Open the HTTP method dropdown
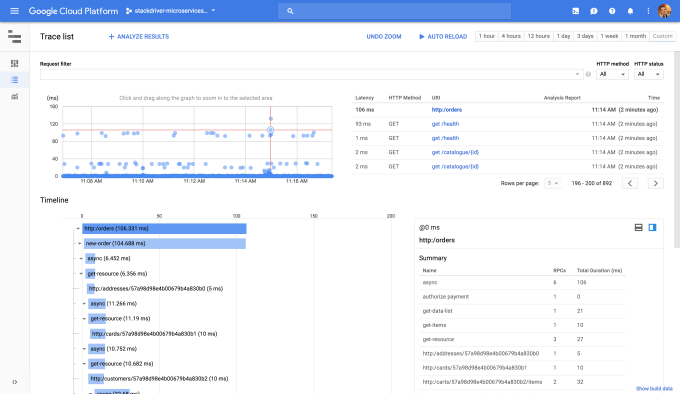This screenshot has width=680, height=394. pyautogui.click(x=612, y=74)
